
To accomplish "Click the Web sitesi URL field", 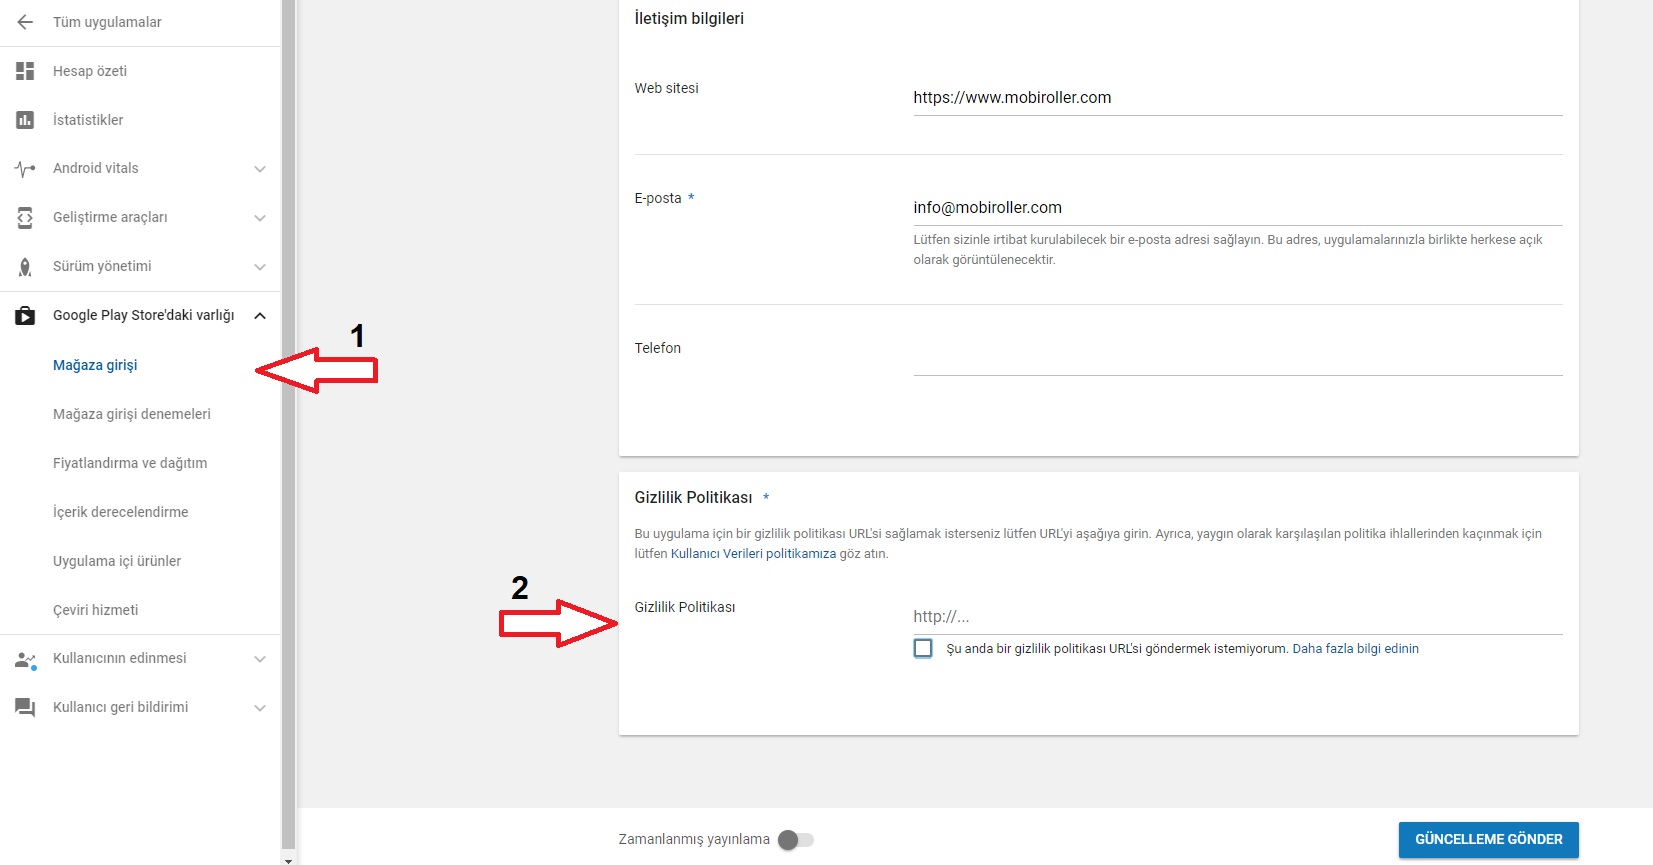I will (x=1237, y=98).
